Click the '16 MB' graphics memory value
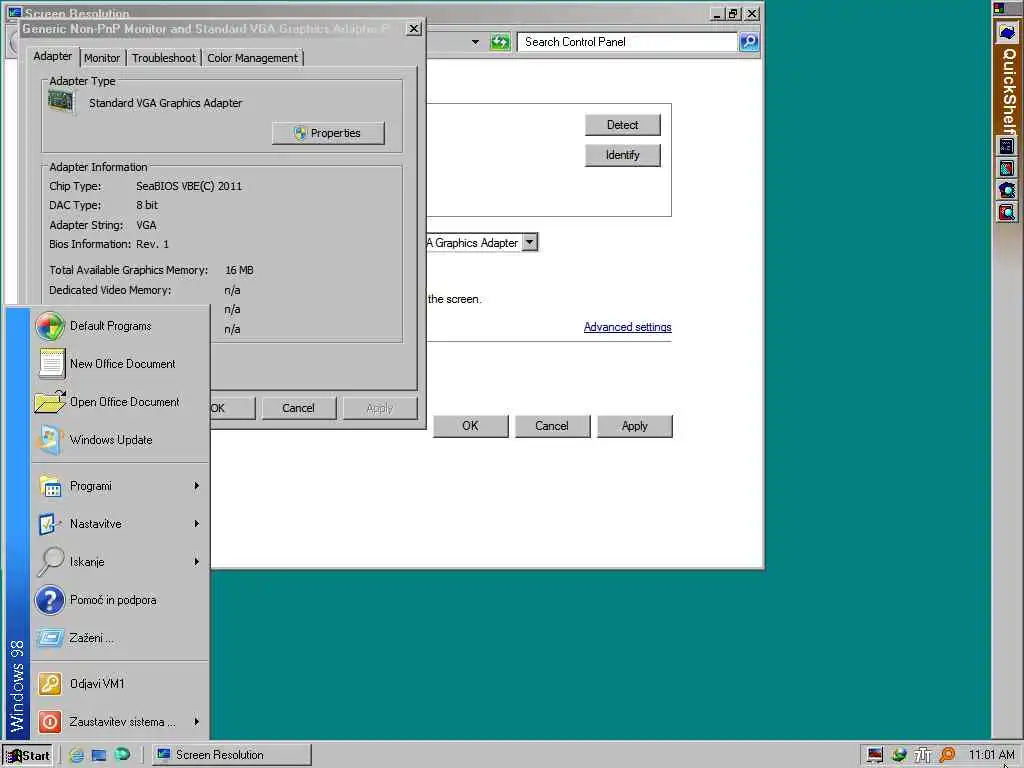1024x768 pixels. point(239,270)
